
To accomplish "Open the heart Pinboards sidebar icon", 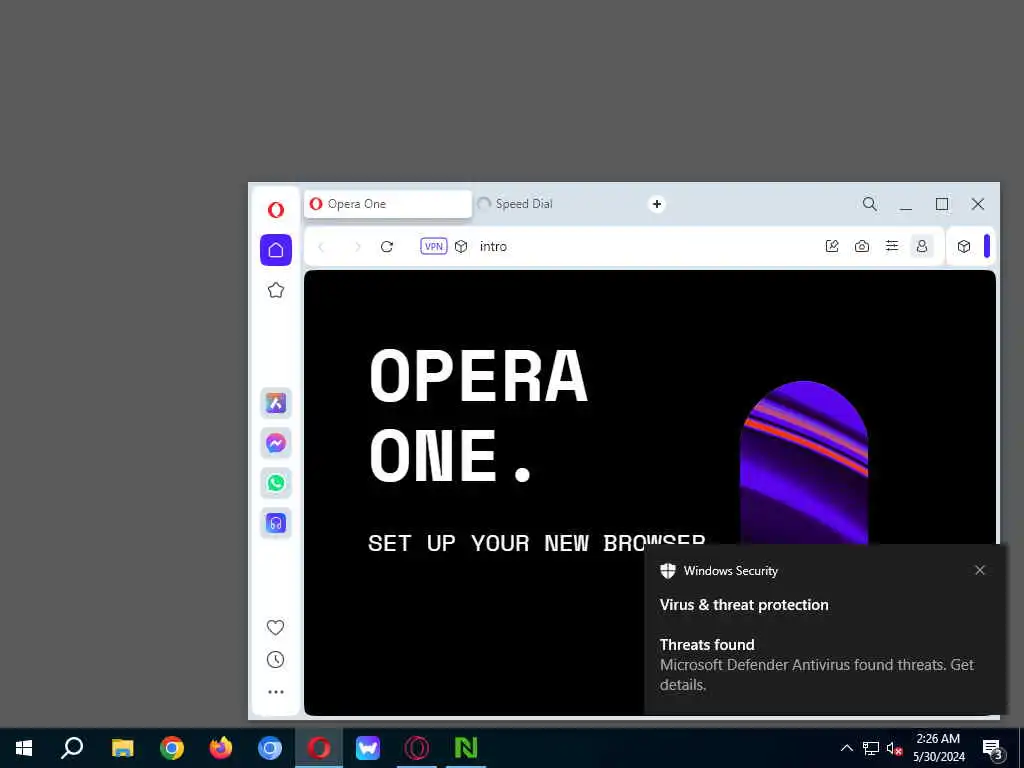I will tap(276, 627).
